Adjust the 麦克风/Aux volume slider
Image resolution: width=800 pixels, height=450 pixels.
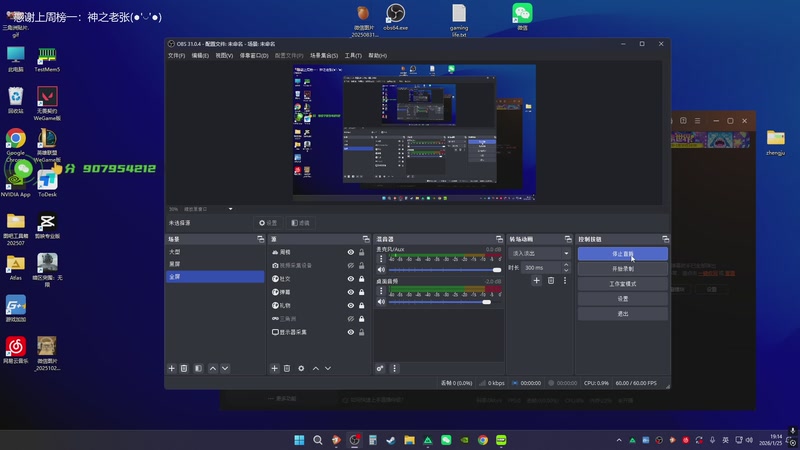444,270
